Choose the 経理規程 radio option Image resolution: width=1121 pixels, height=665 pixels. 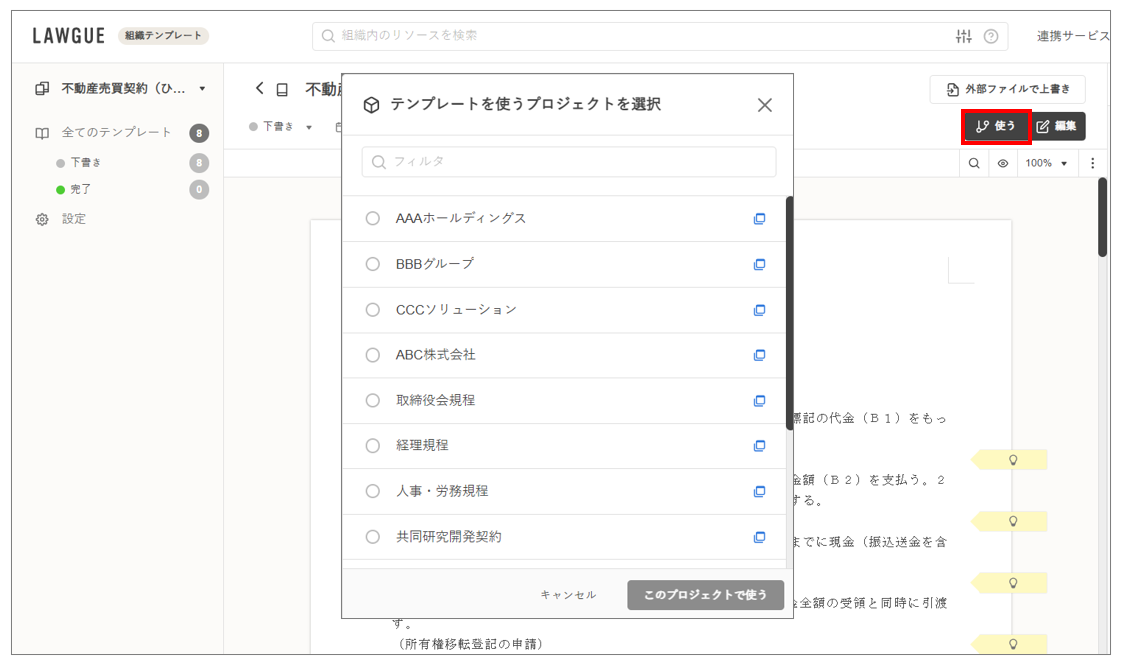tap(373, 446)
